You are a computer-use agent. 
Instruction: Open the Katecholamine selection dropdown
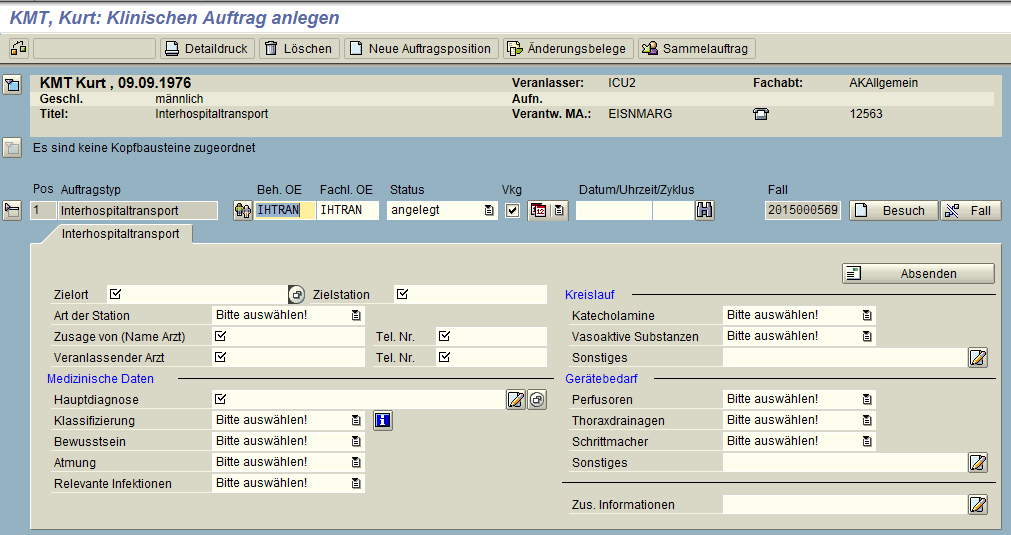(867, 315)
